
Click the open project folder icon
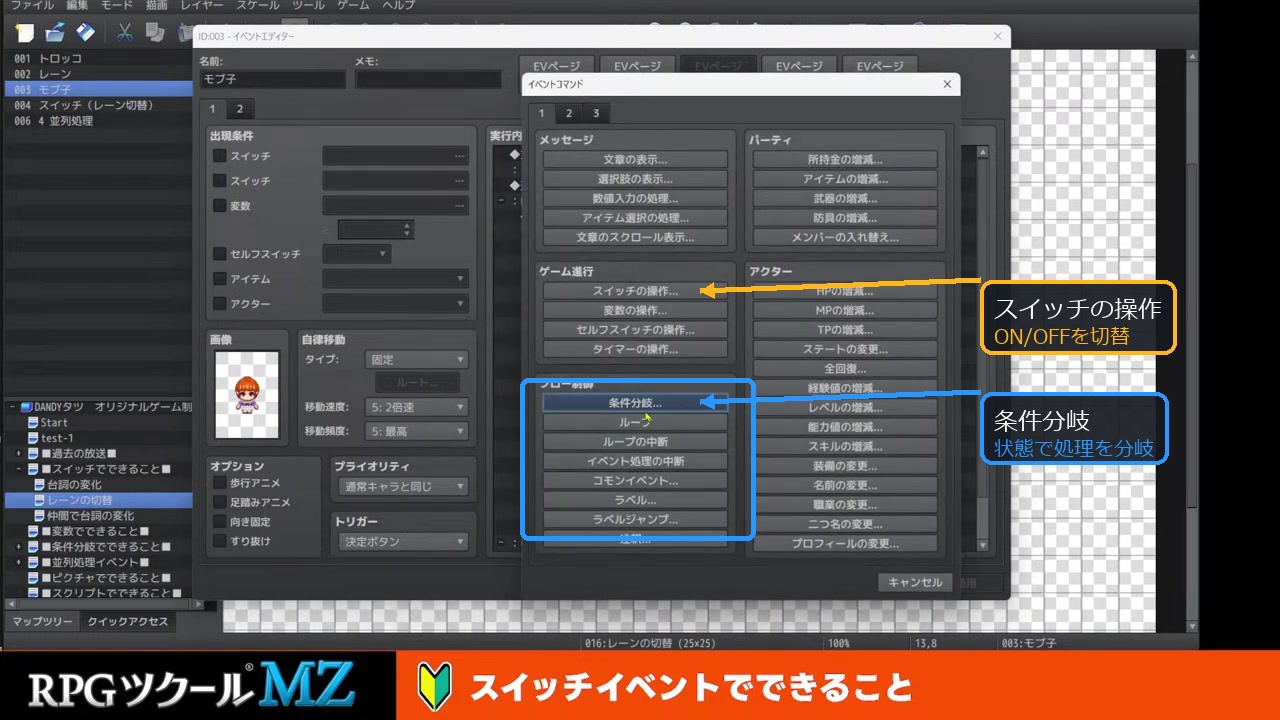click(56, 32)
